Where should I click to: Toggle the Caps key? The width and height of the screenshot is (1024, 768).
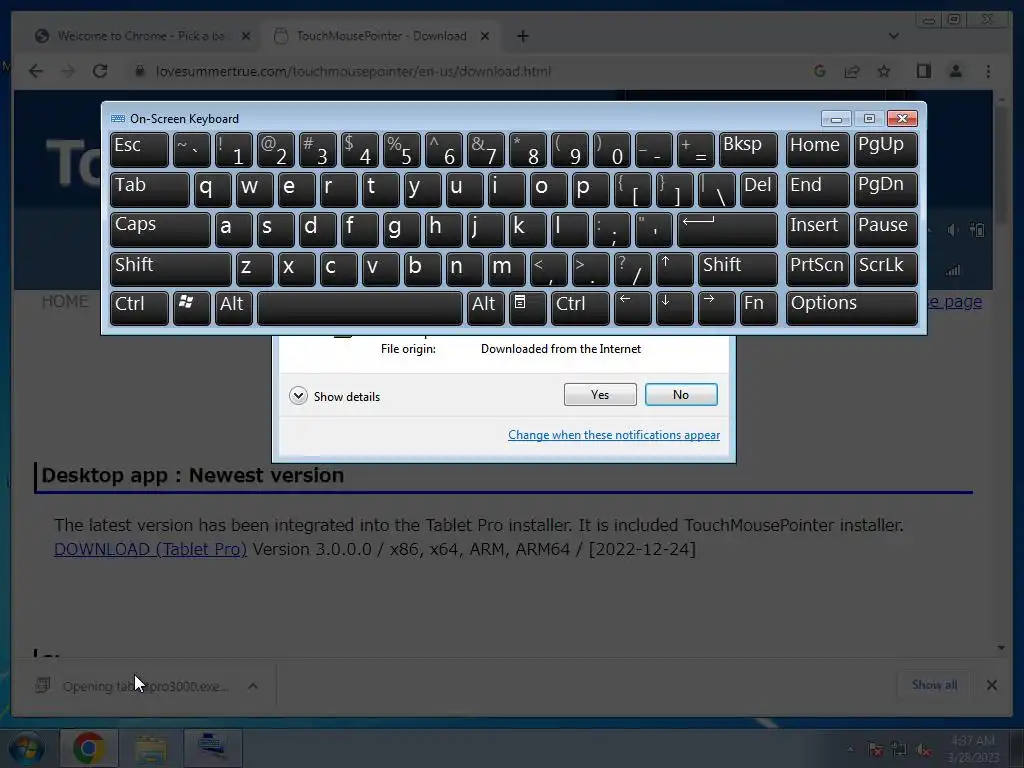click(x=160, y=229)
